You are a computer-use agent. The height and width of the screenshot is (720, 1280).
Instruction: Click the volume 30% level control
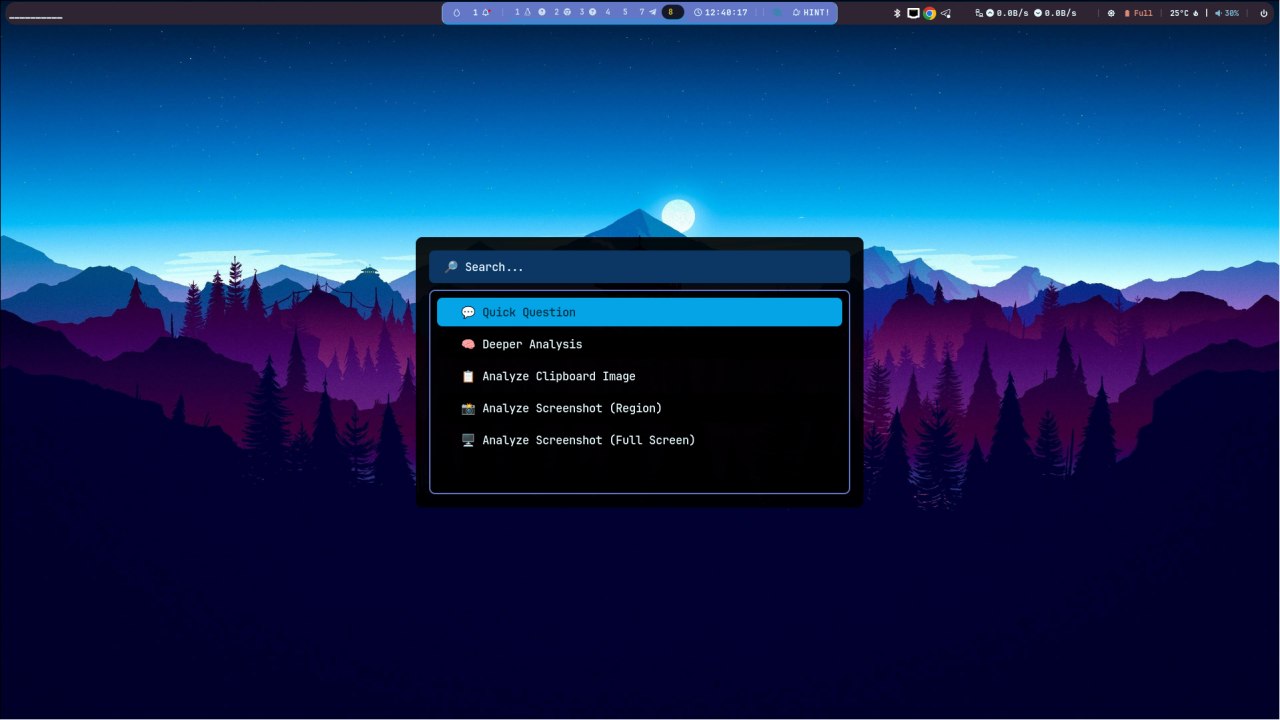tap(1233, 13)
